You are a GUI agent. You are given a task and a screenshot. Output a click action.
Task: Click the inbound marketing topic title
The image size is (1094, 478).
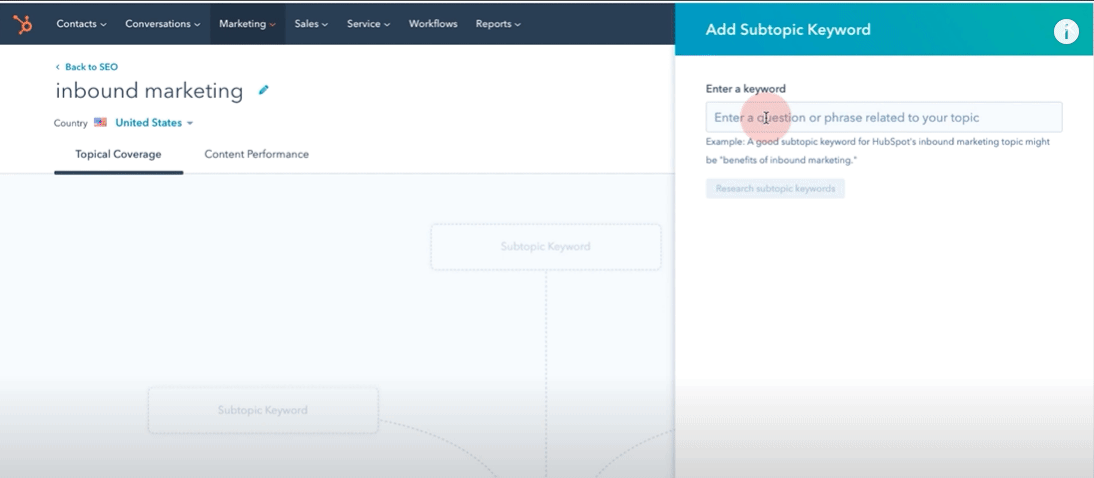coord(149,91)
